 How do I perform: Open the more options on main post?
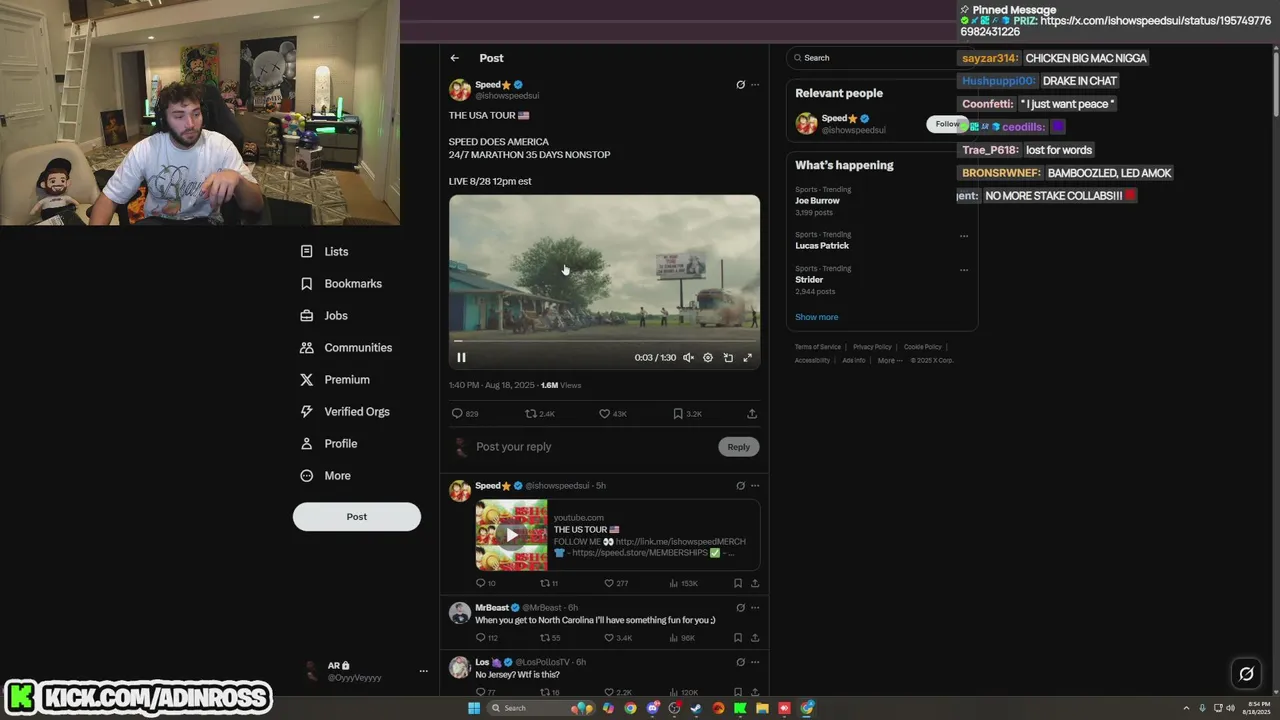755,85
